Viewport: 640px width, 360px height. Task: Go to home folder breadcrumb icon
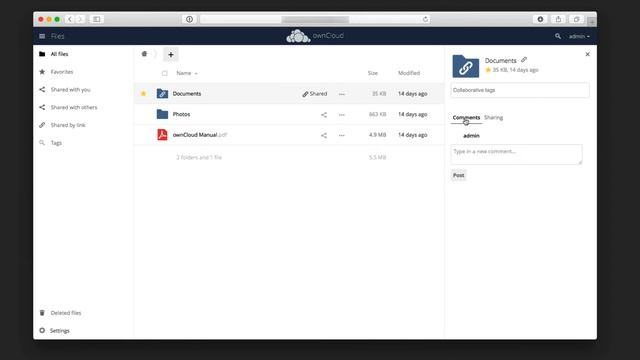coord(144,54)
